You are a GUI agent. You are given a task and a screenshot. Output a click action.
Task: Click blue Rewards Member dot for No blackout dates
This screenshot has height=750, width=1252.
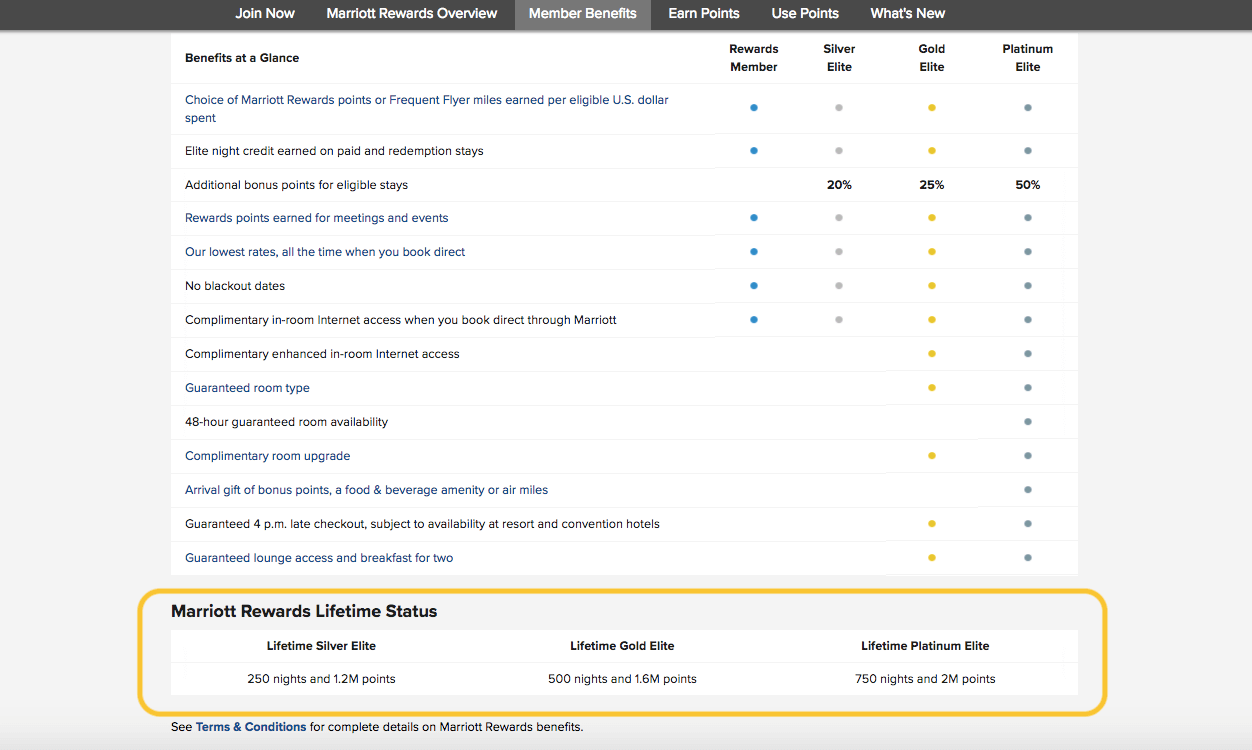754,286
